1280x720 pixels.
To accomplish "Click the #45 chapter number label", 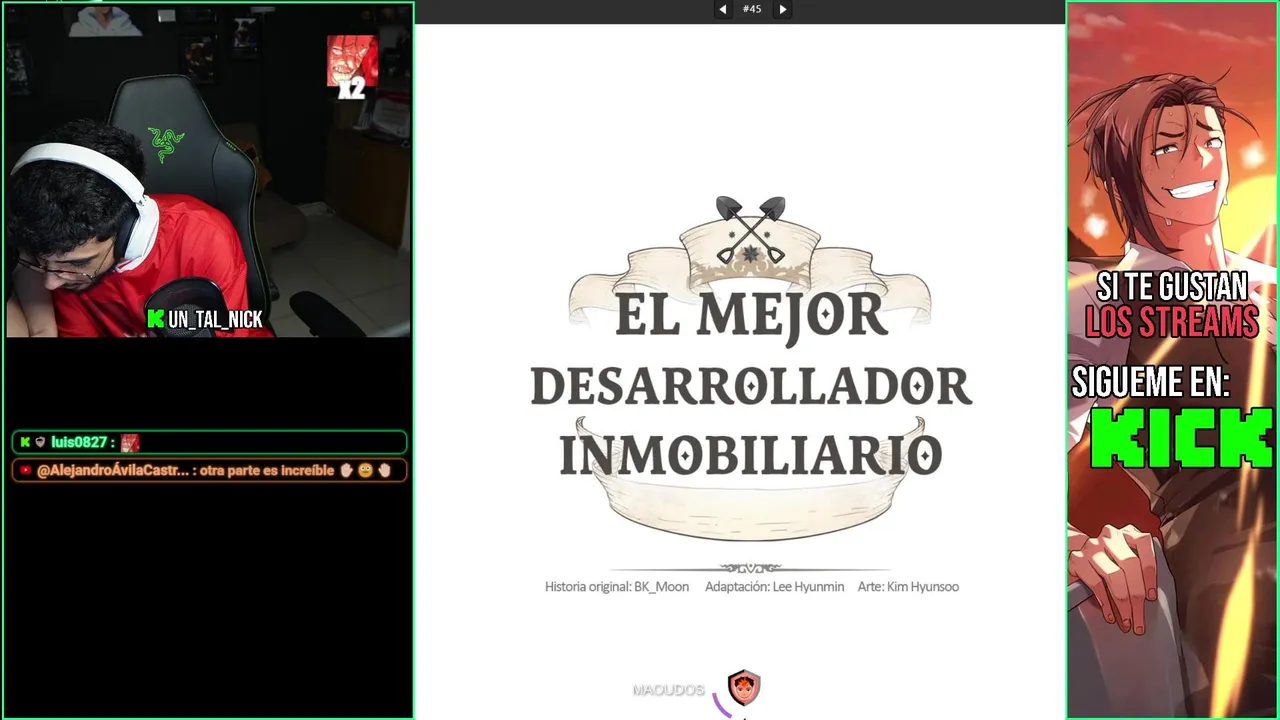I will [752, 9].
